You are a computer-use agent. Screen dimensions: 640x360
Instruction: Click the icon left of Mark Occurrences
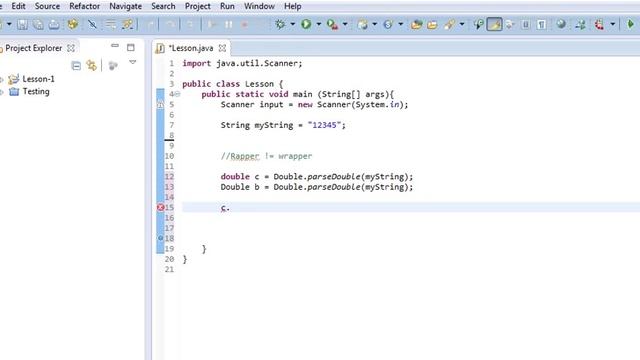point(478,24)
